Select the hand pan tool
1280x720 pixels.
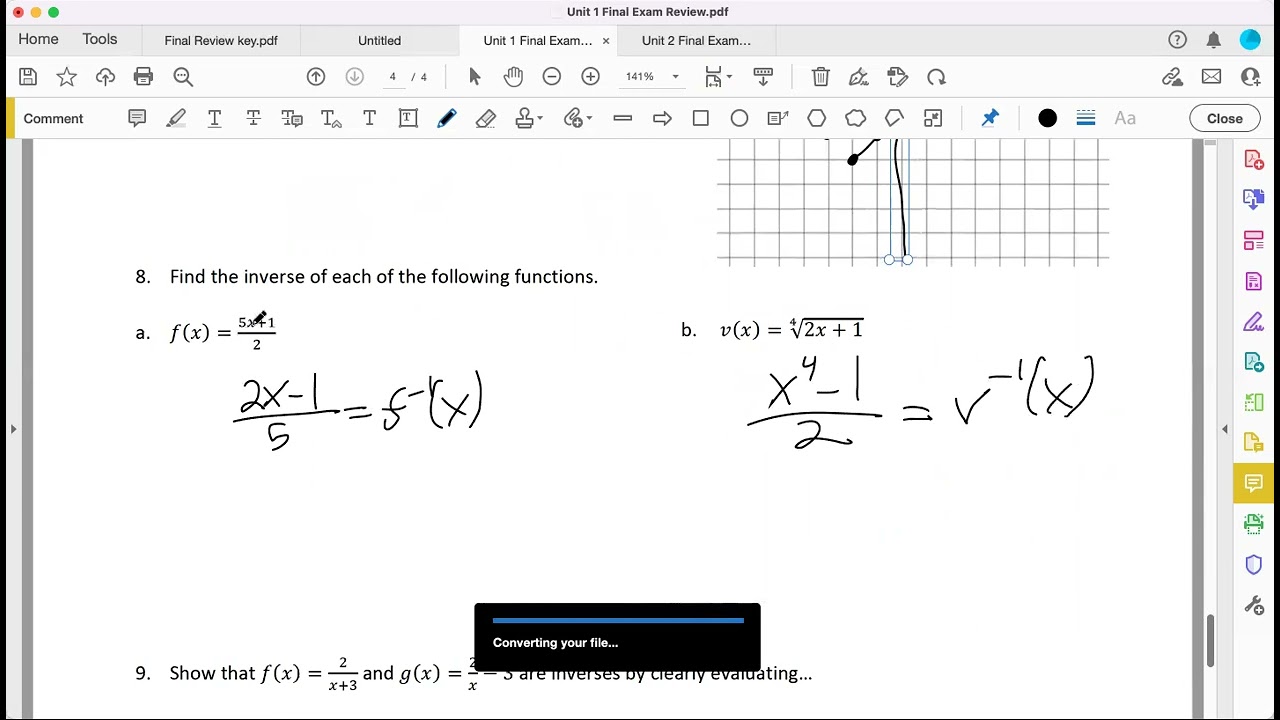pyautogui.click(x=513, y=77)
